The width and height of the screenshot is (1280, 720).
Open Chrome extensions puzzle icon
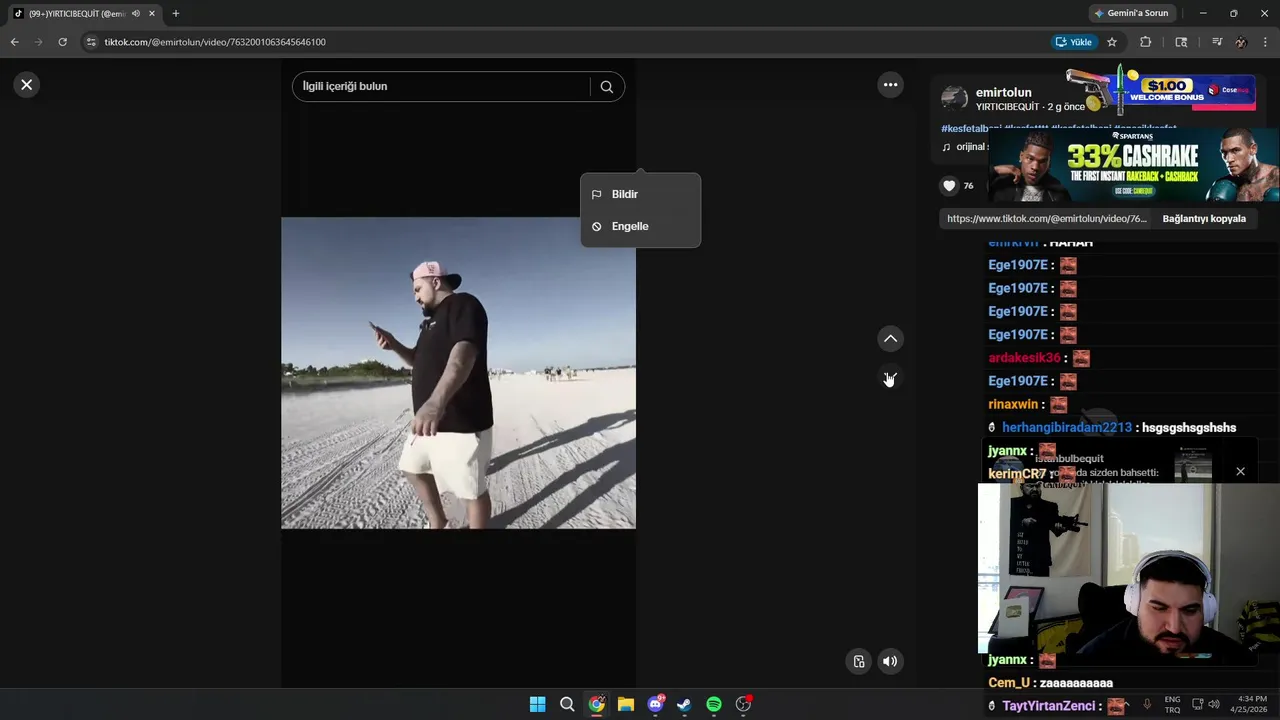coord(1146,42)
